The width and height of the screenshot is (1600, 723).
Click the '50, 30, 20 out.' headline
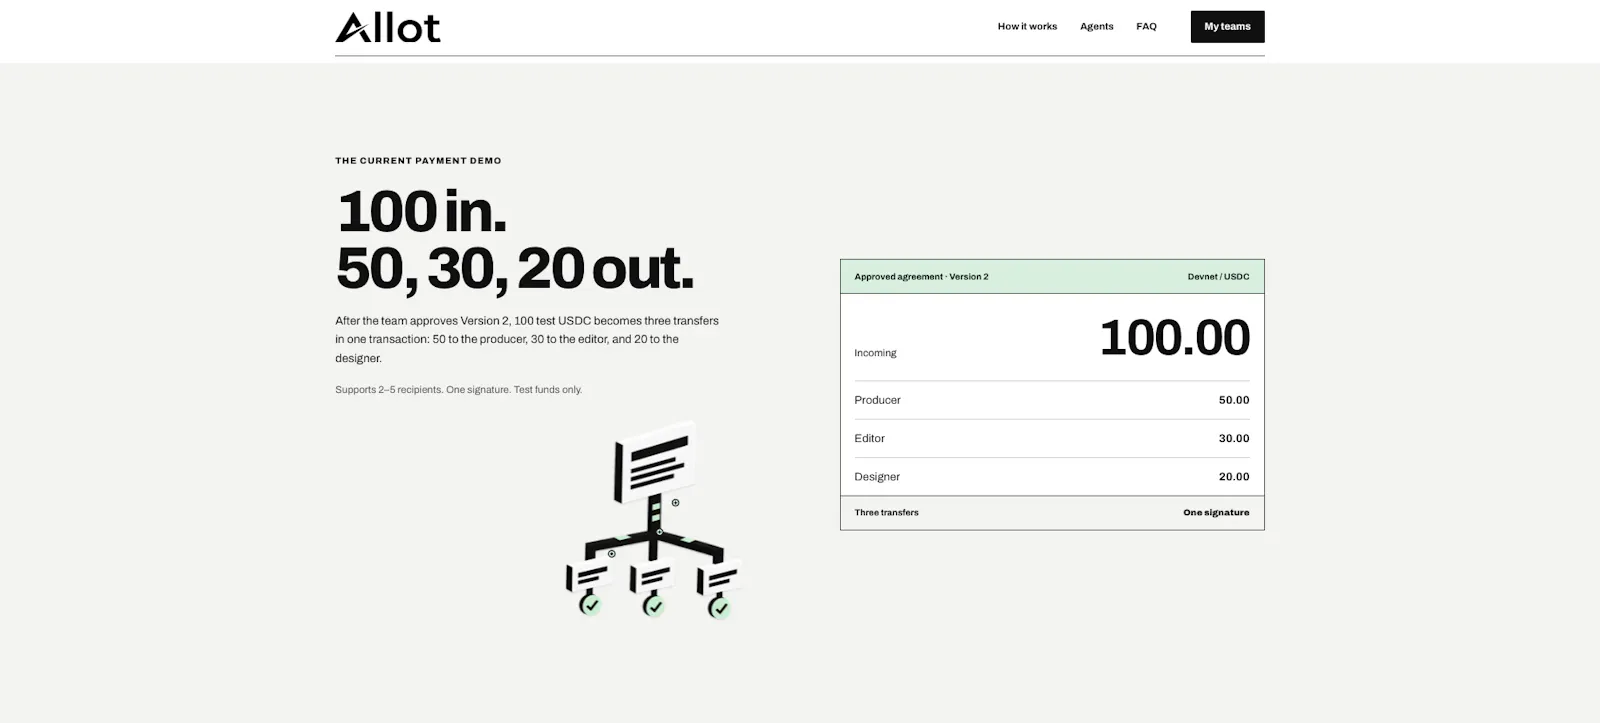[x=514, y=268]
